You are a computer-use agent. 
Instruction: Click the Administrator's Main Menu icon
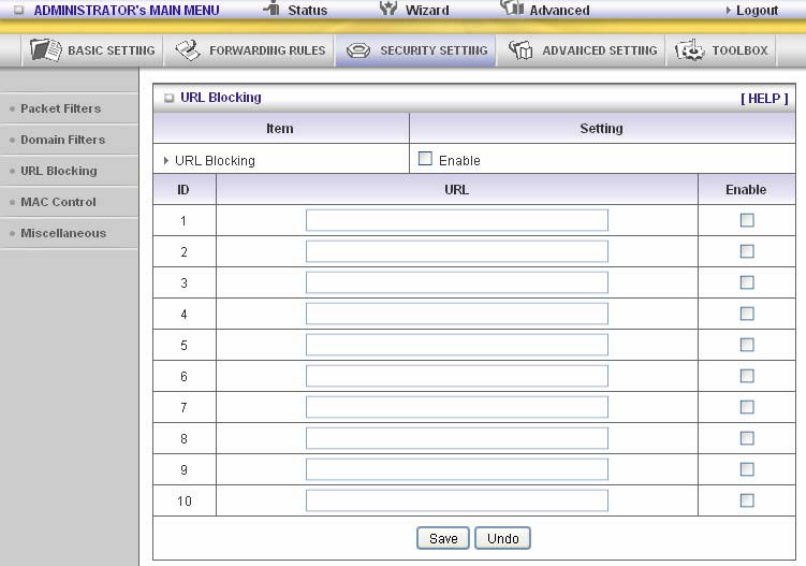pos(19,10)
